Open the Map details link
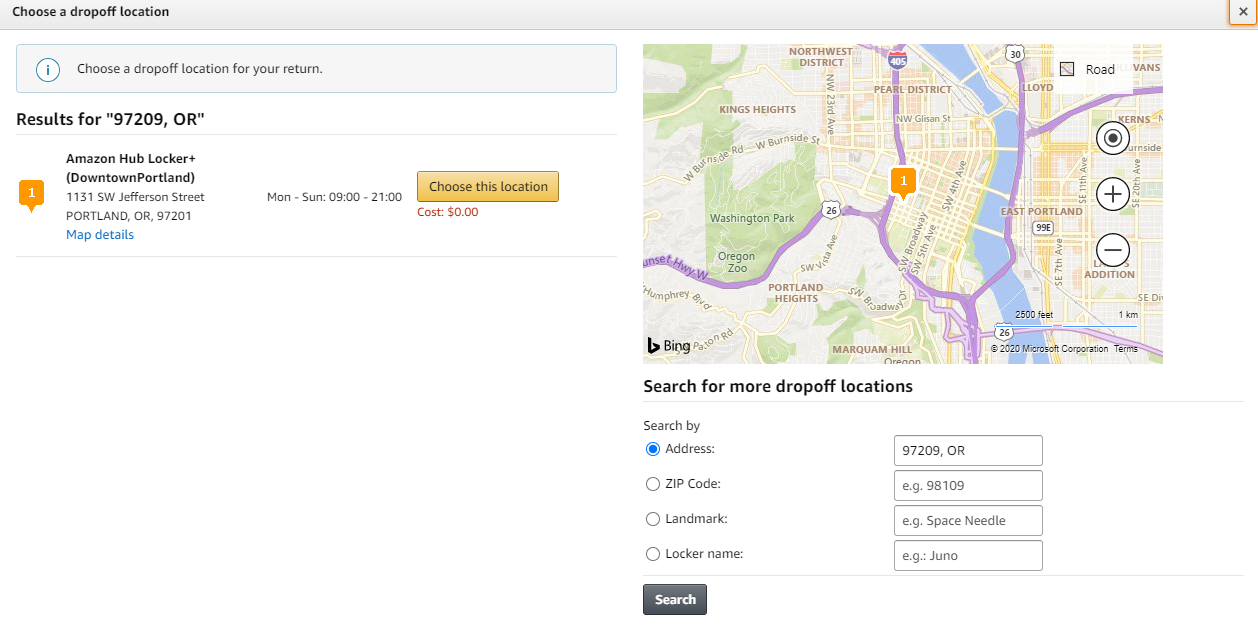 (100, 235)
